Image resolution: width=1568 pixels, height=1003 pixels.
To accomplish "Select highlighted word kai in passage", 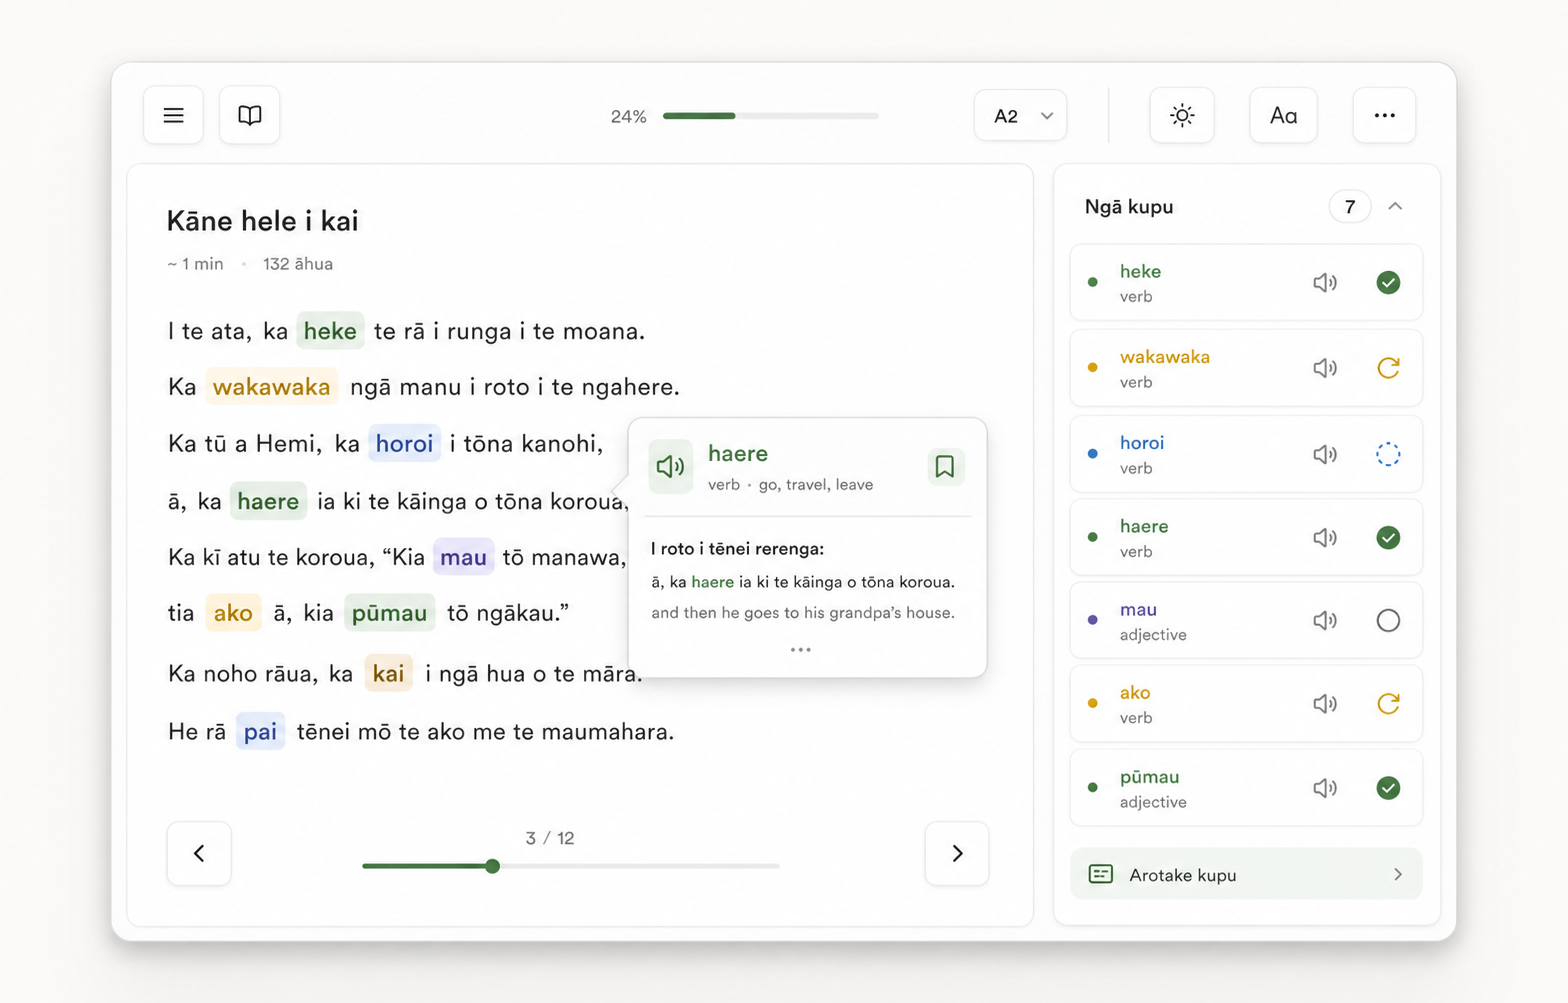I will click(x=388, y=674).
